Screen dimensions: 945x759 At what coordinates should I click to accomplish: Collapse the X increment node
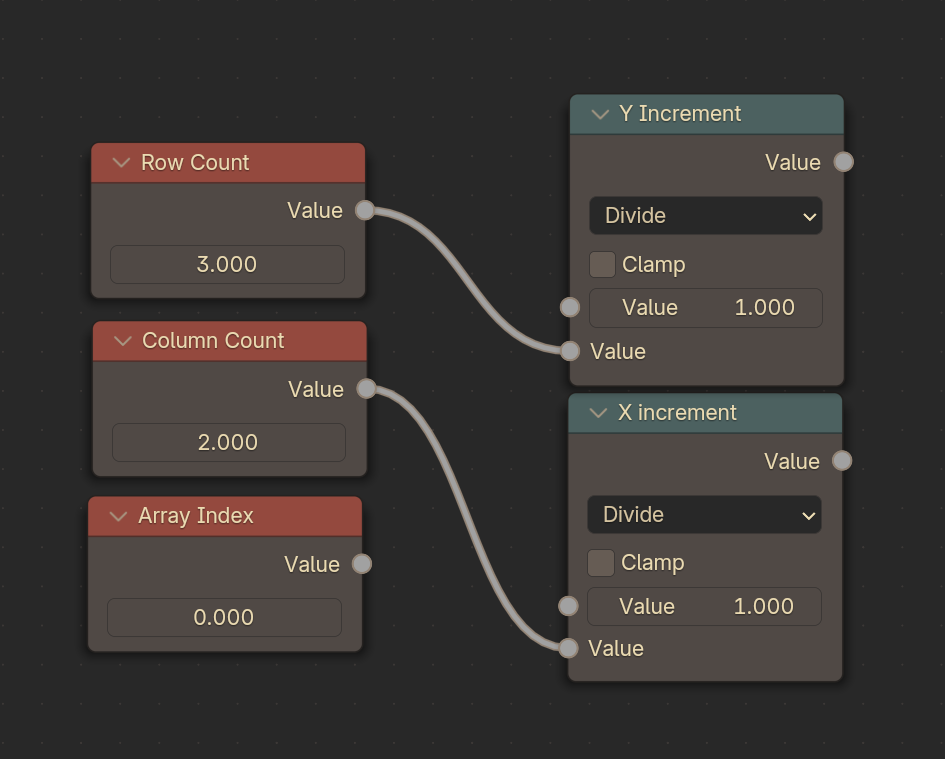(598, 413)
